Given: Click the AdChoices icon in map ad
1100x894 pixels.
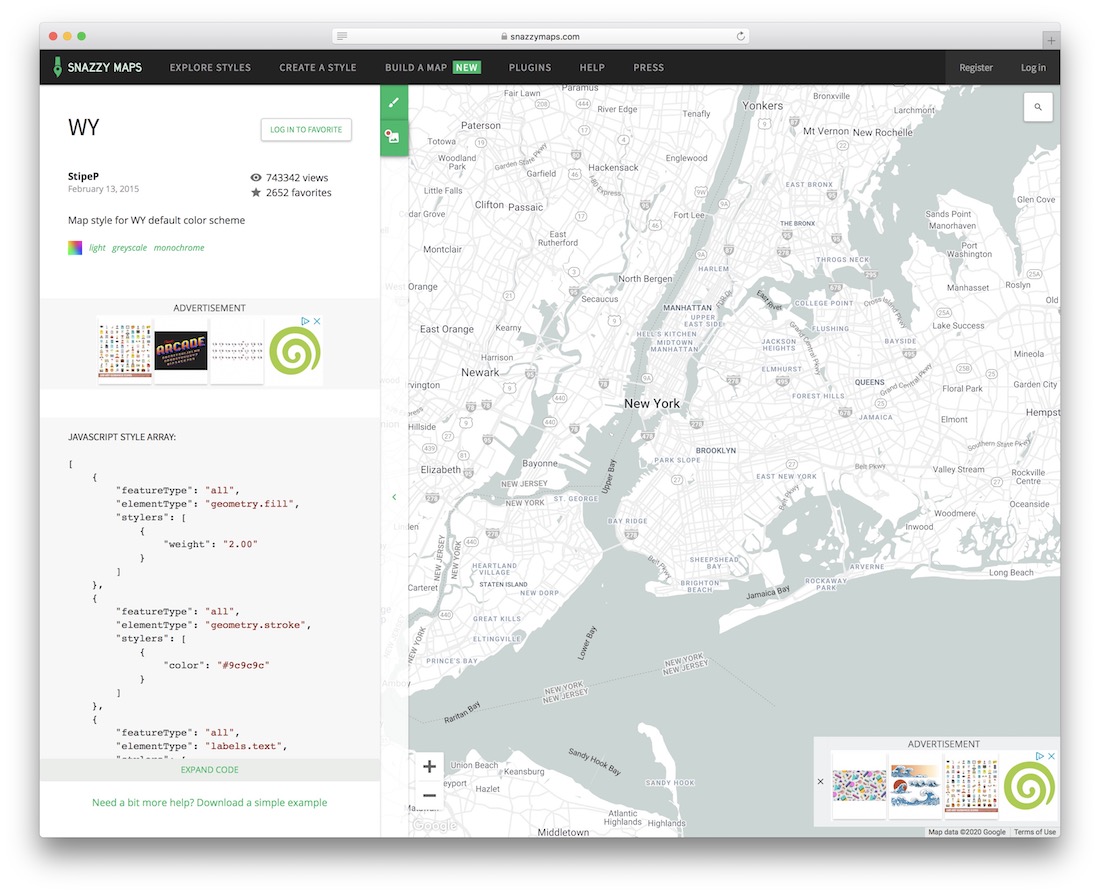Looking at the screenshot, I should [x=1040, y=756].
